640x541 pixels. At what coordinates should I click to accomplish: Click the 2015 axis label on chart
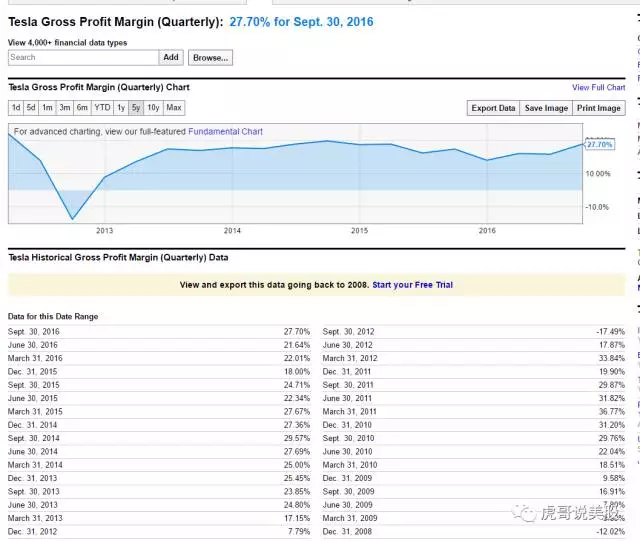tap(360, 231)
